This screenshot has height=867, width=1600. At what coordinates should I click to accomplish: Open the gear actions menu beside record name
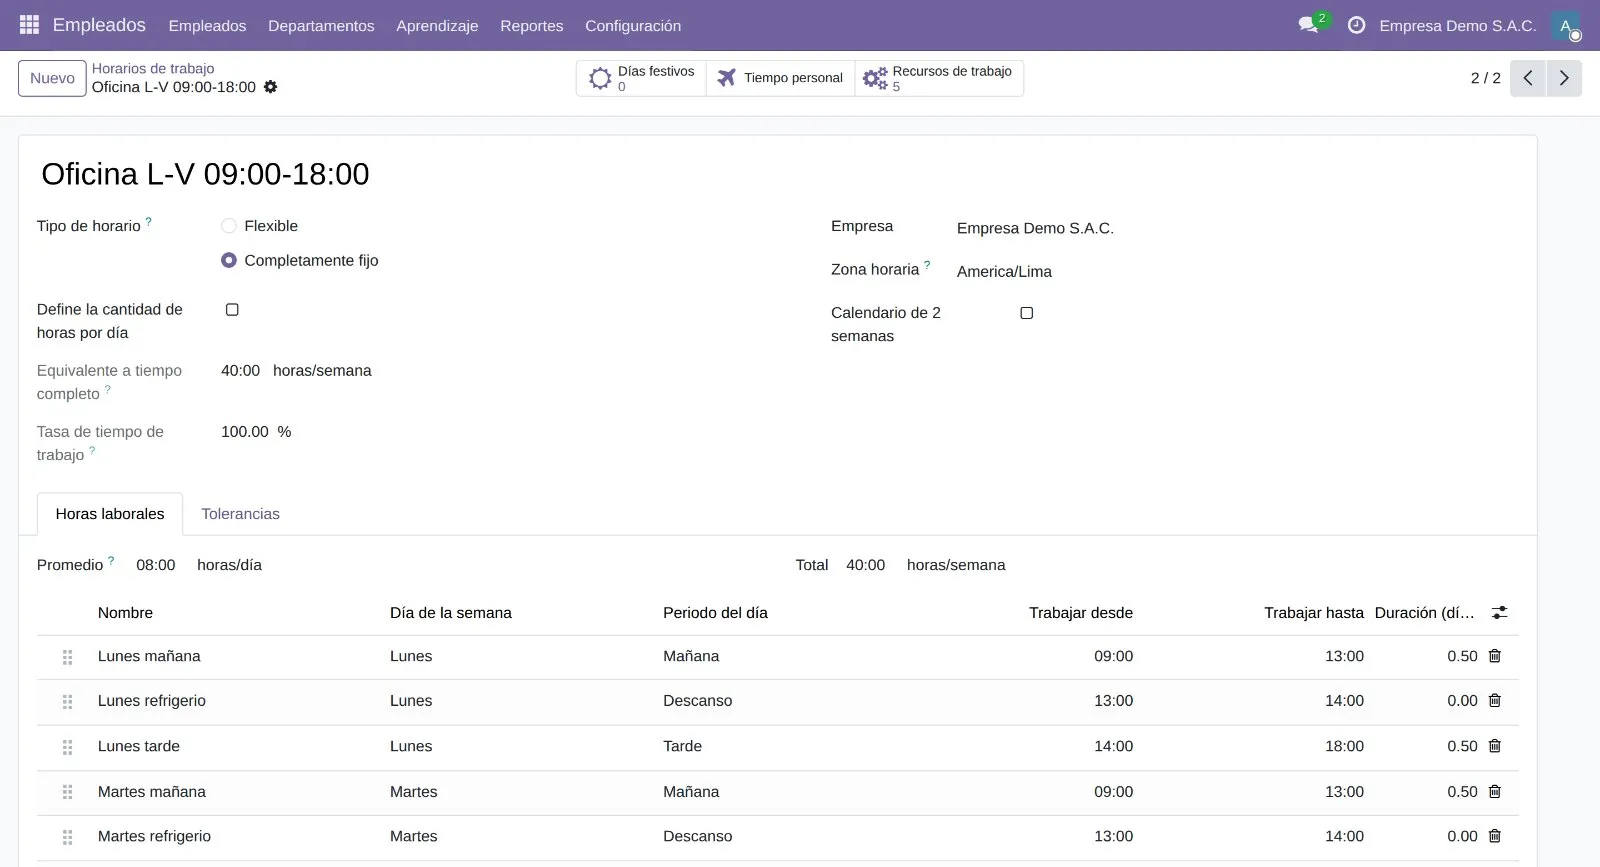[x=270, y=87]
